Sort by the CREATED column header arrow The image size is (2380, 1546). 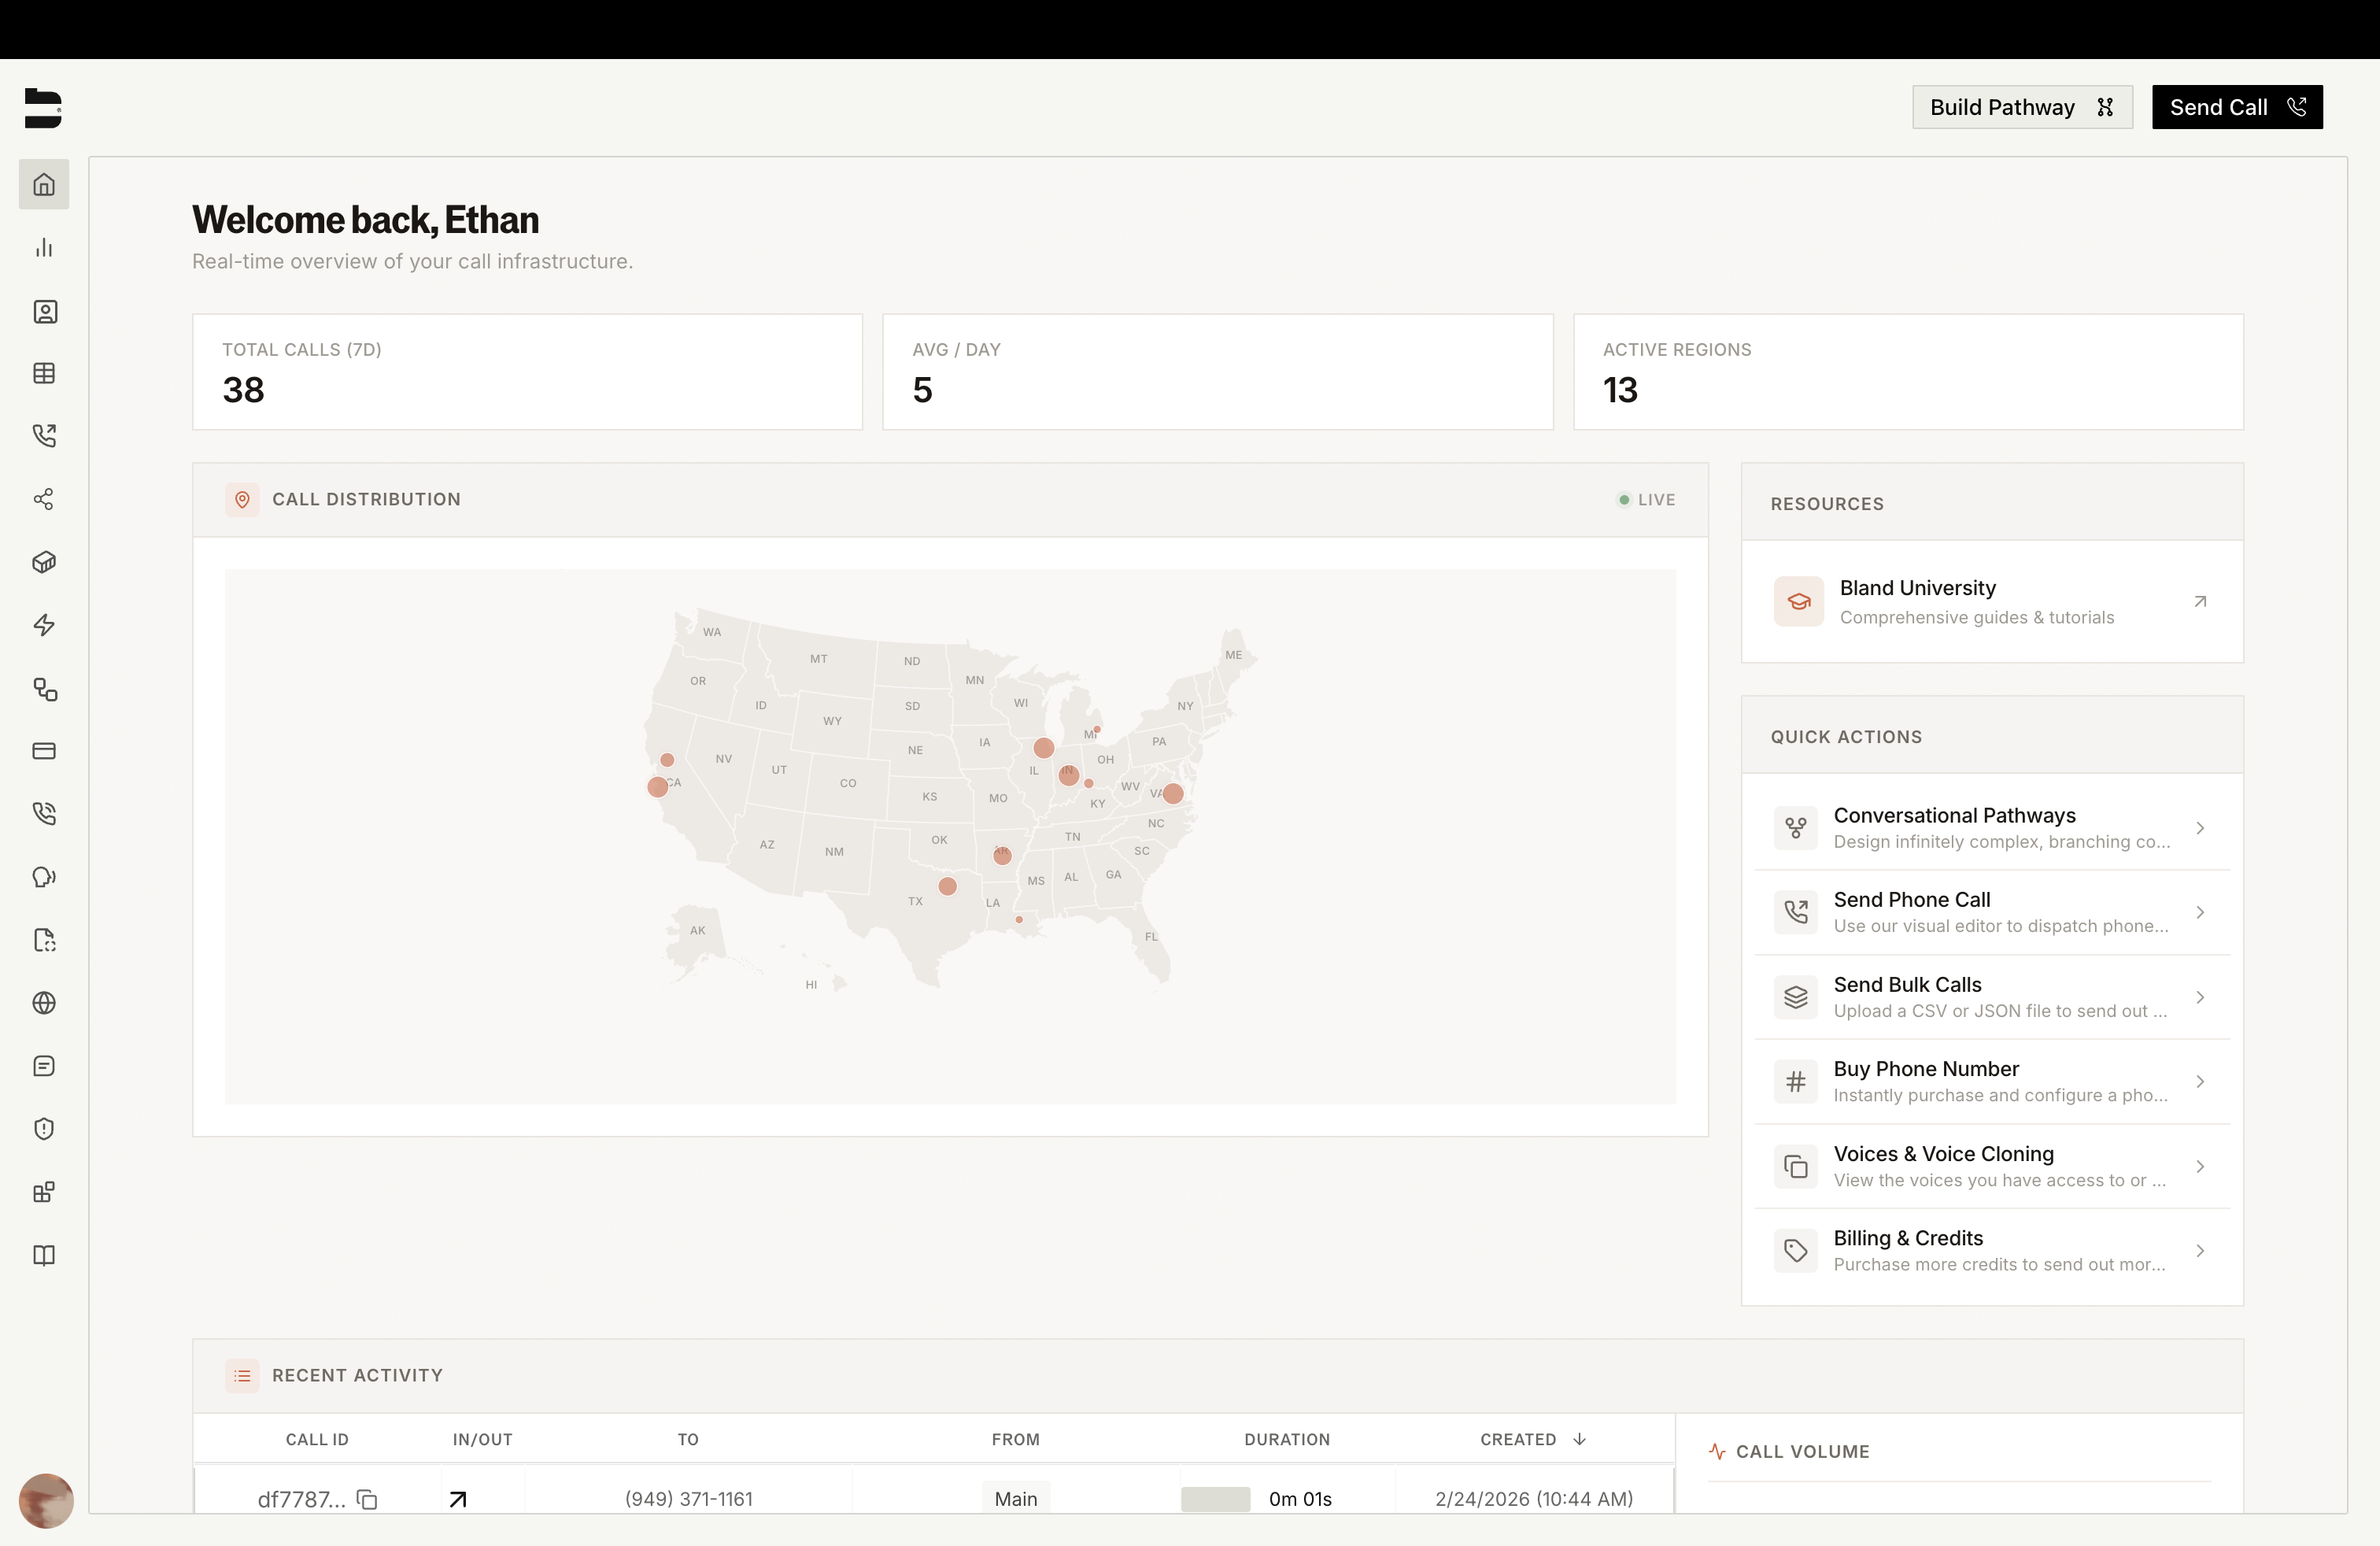pos(1579,1439)
